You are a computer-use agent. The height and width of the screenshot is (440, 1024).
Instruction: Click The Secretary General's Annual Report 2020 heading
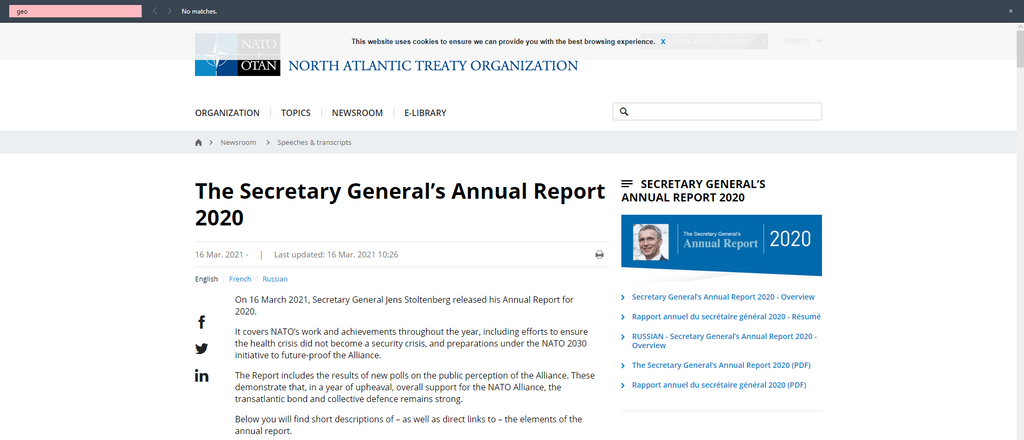click(x=400, y=204)
